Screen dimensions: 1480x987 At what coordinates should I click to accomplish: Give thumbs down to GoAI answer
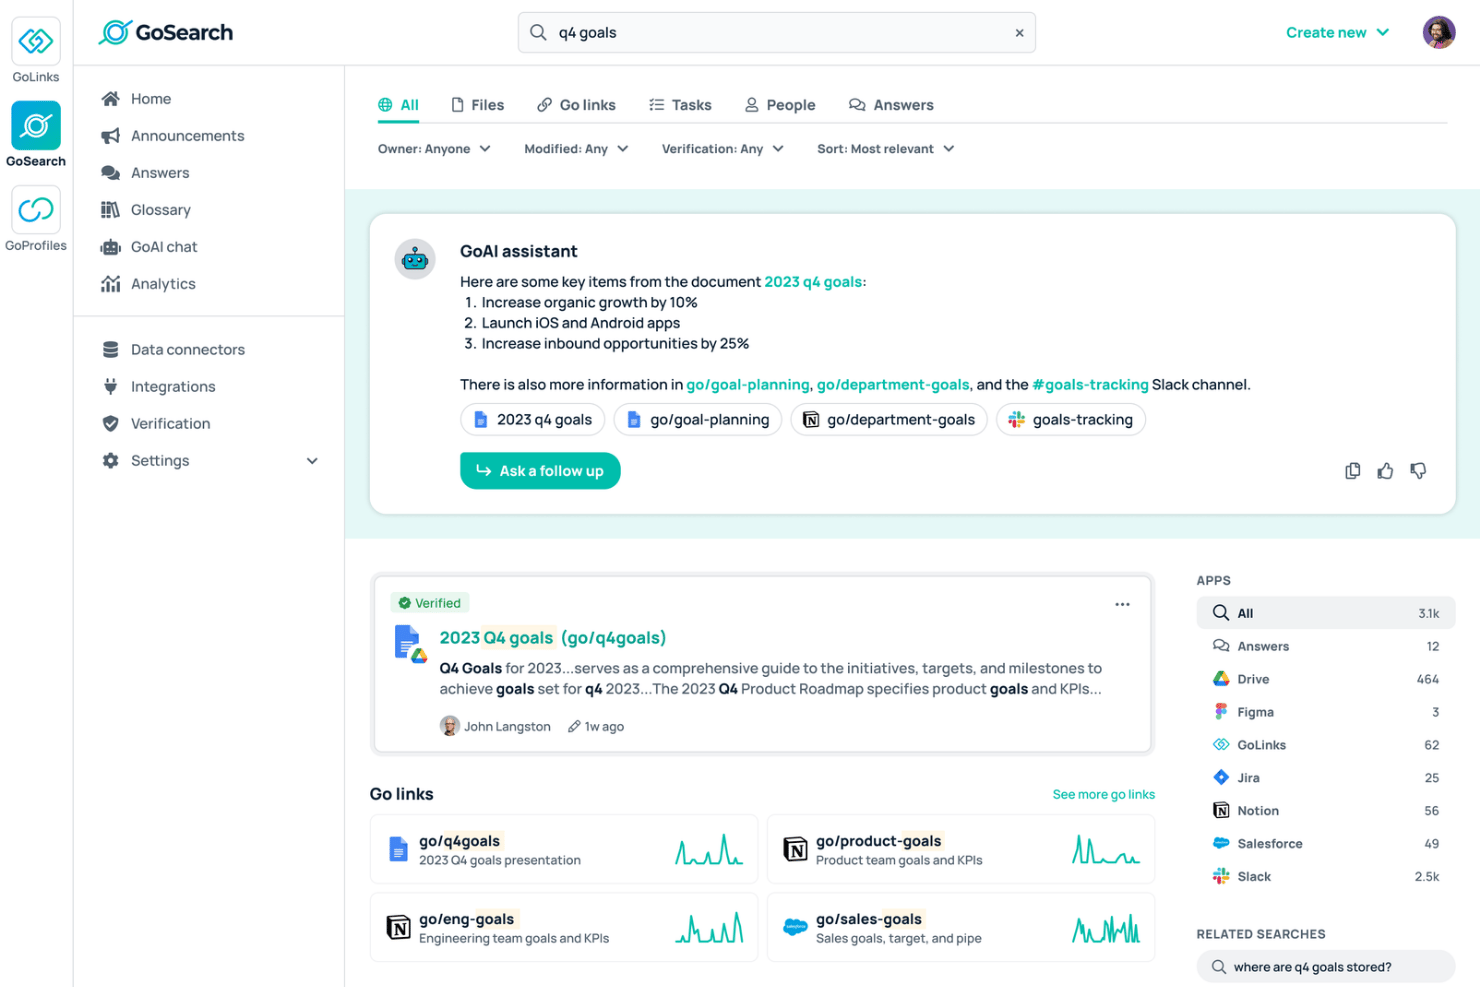point(1418,471)
